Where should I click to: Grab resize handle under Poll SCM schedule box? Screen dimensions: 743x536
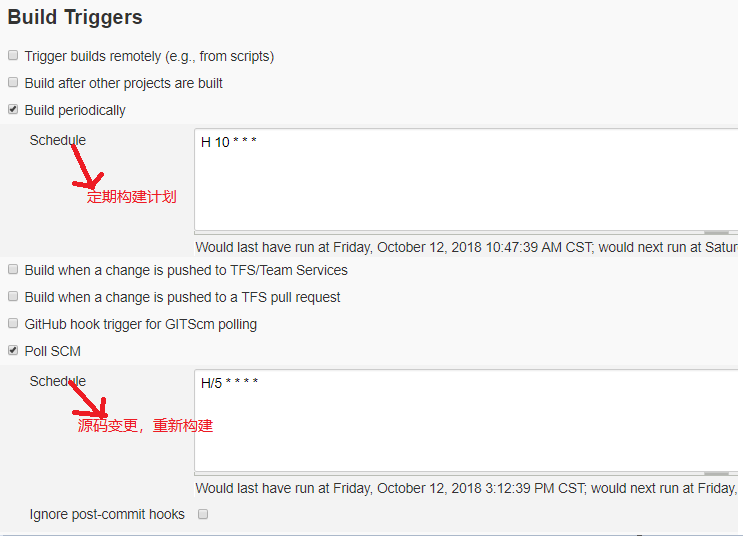(x=716, y=474)
